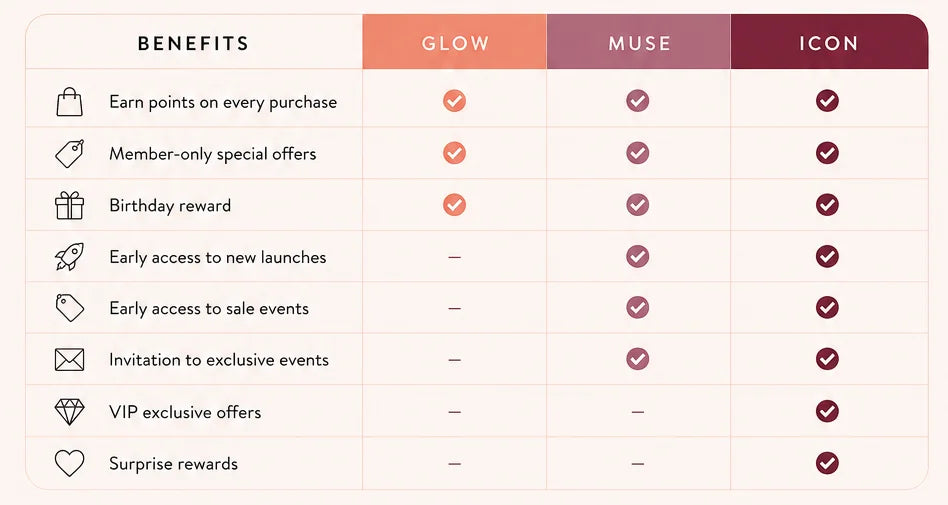Select the GLOW tier header
Image resolution: width=948 pixels, height=505 pixels.
[455, 42]
